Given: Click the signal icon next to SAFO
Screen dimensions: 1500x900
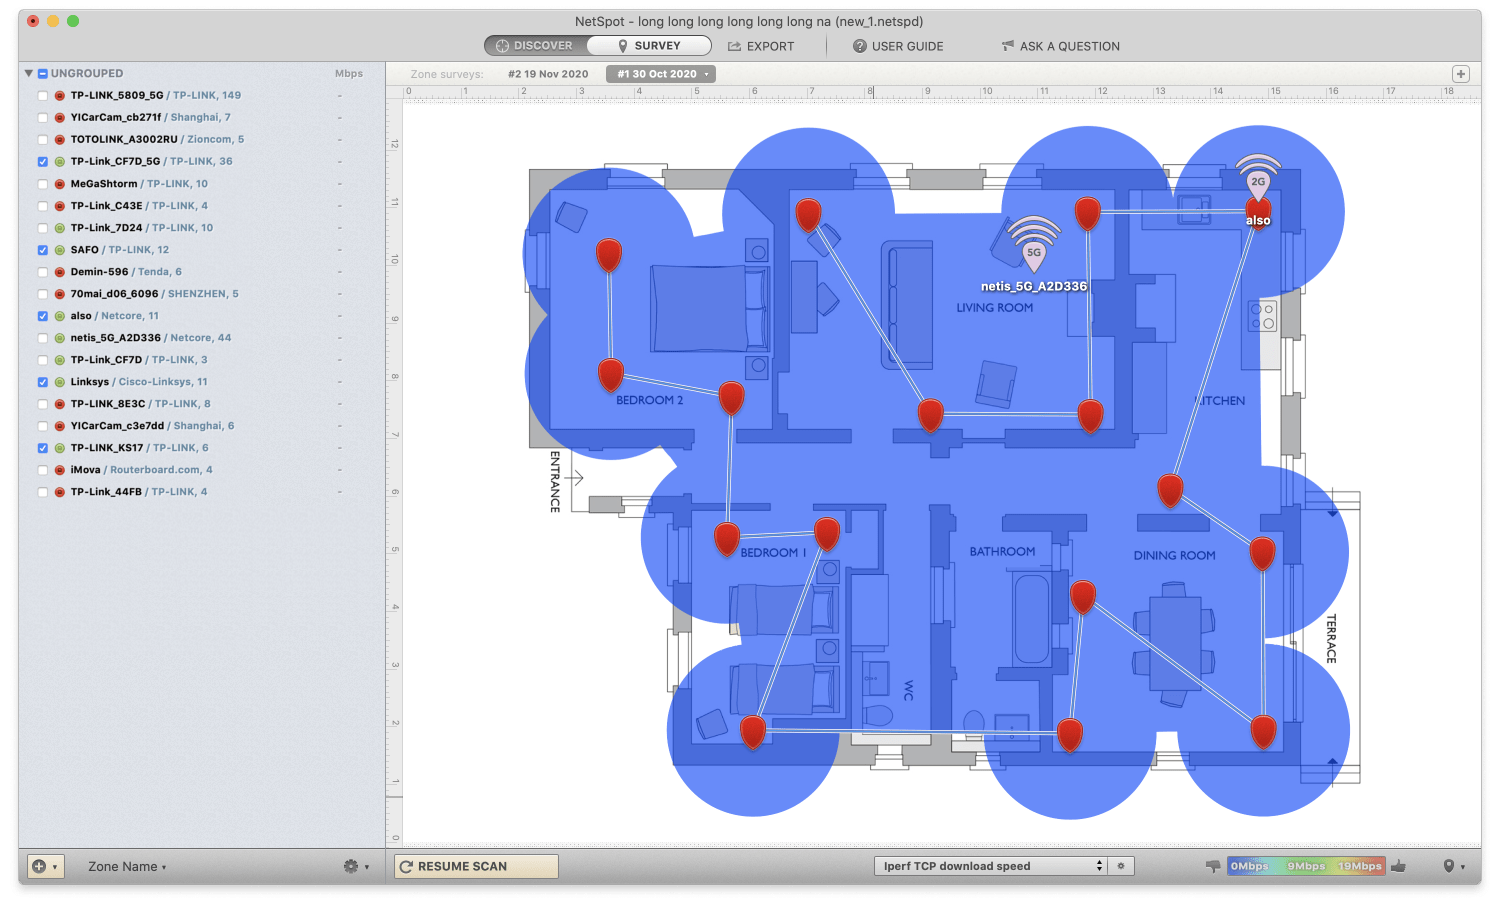Looking at the screenshot, I should (60, 250).
